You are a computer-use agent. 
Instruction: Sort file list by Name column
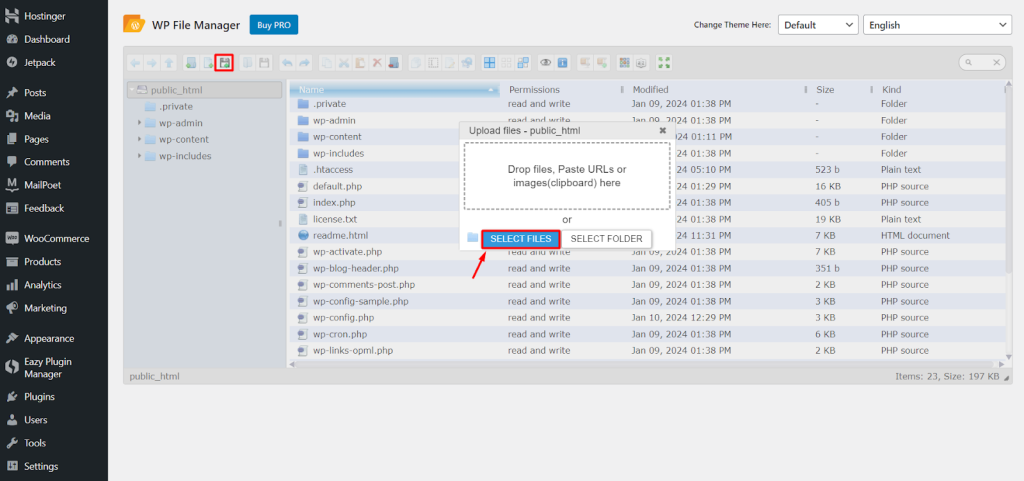395,89
